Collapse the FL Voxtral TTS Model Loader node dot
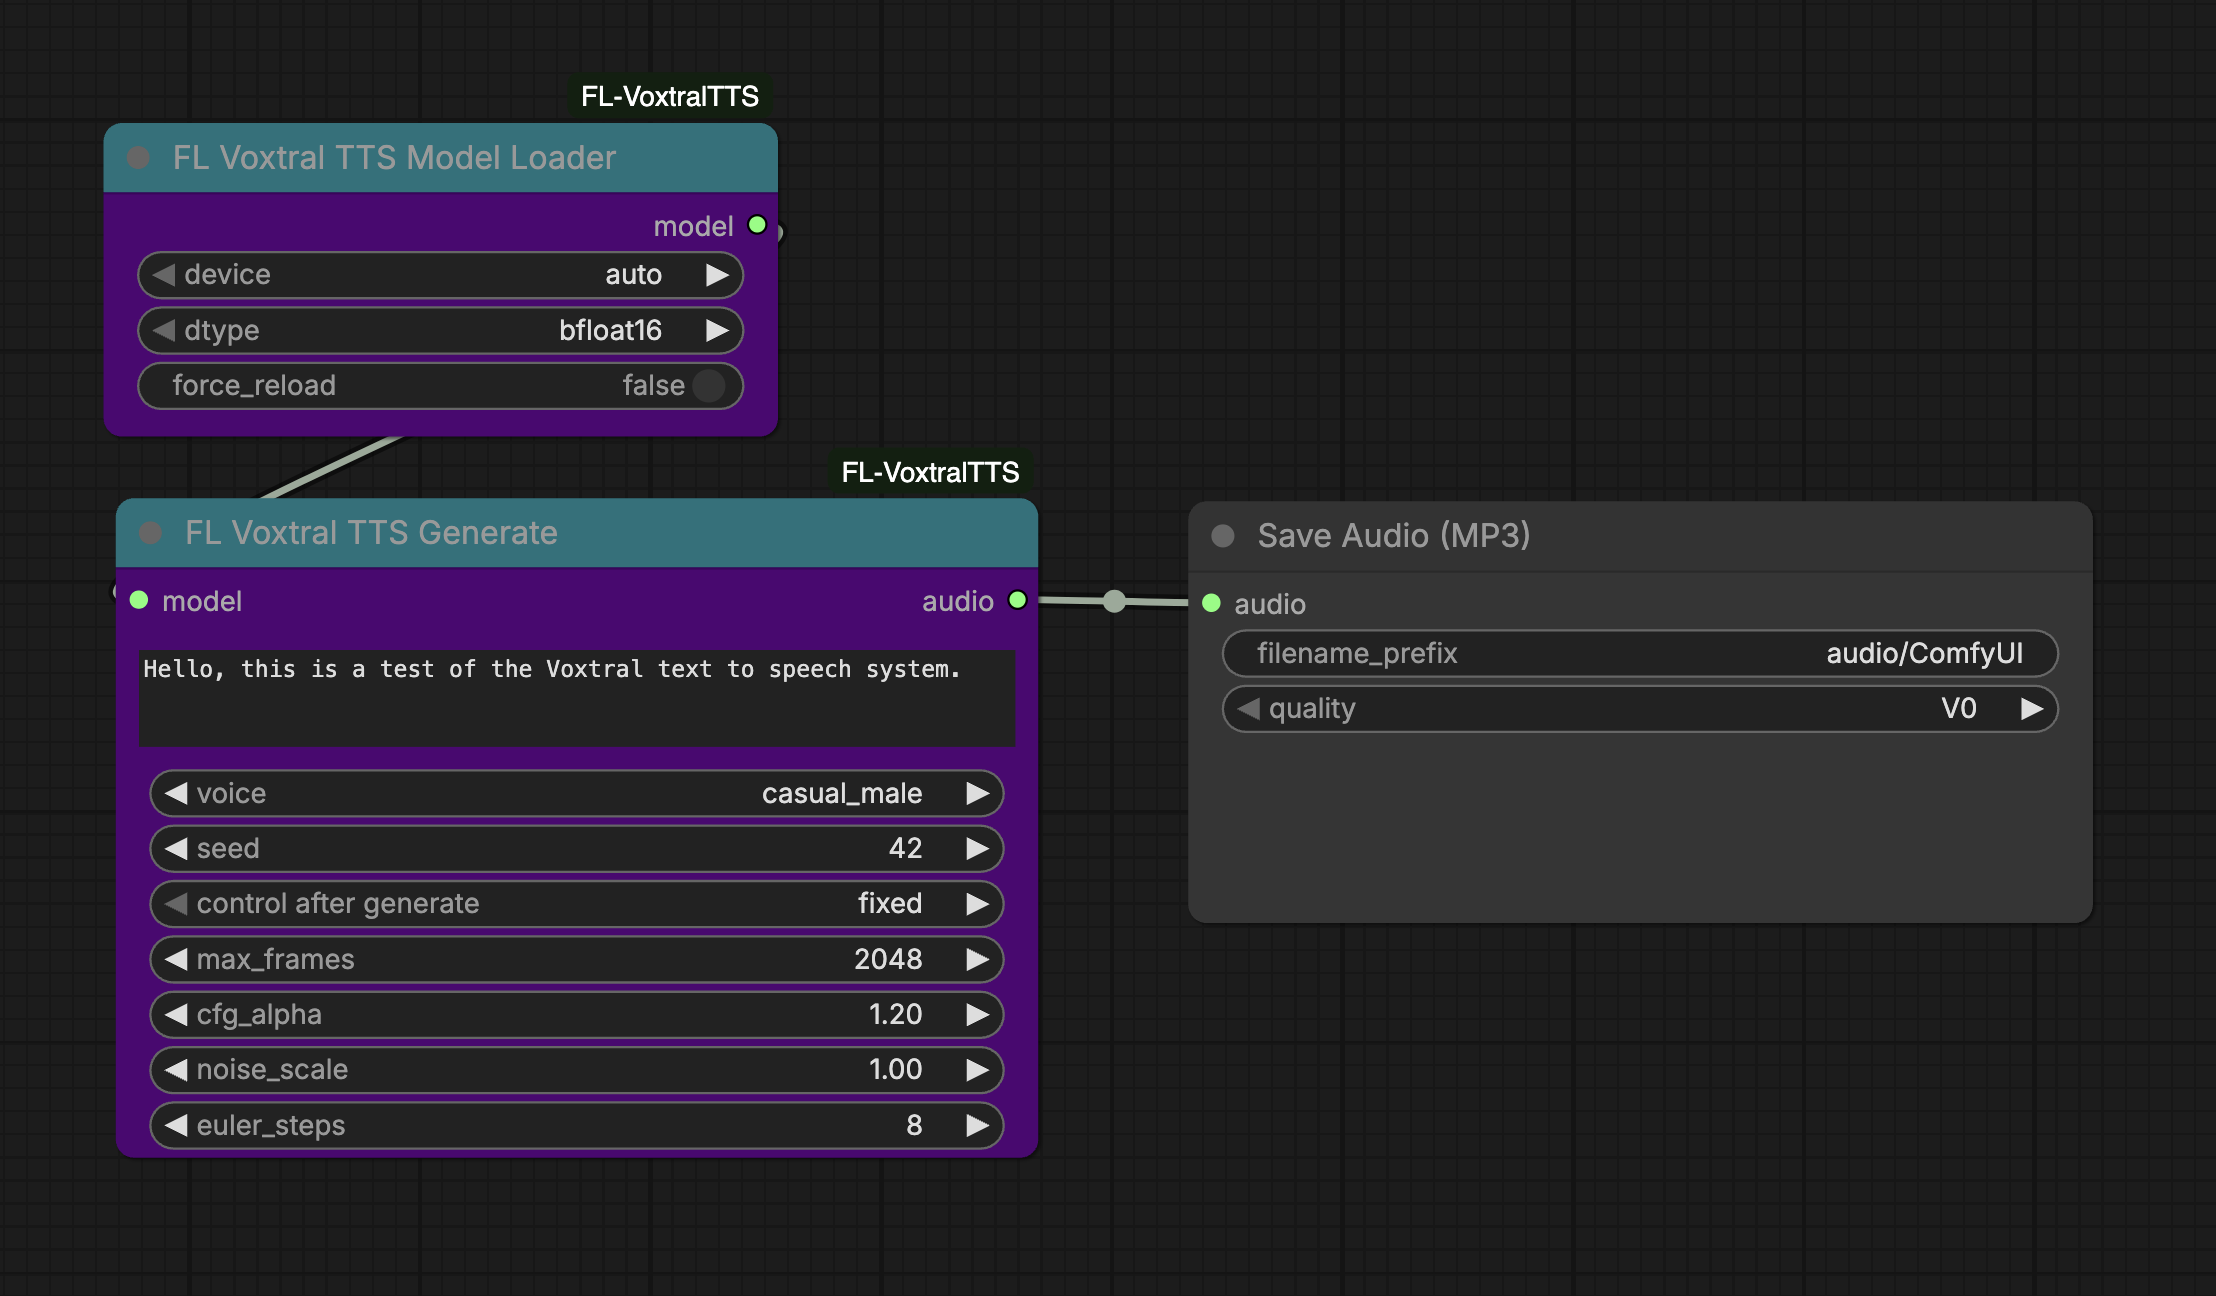Image resolution: width=2216 pixels, height=1296 pixels. coord(139,158)
